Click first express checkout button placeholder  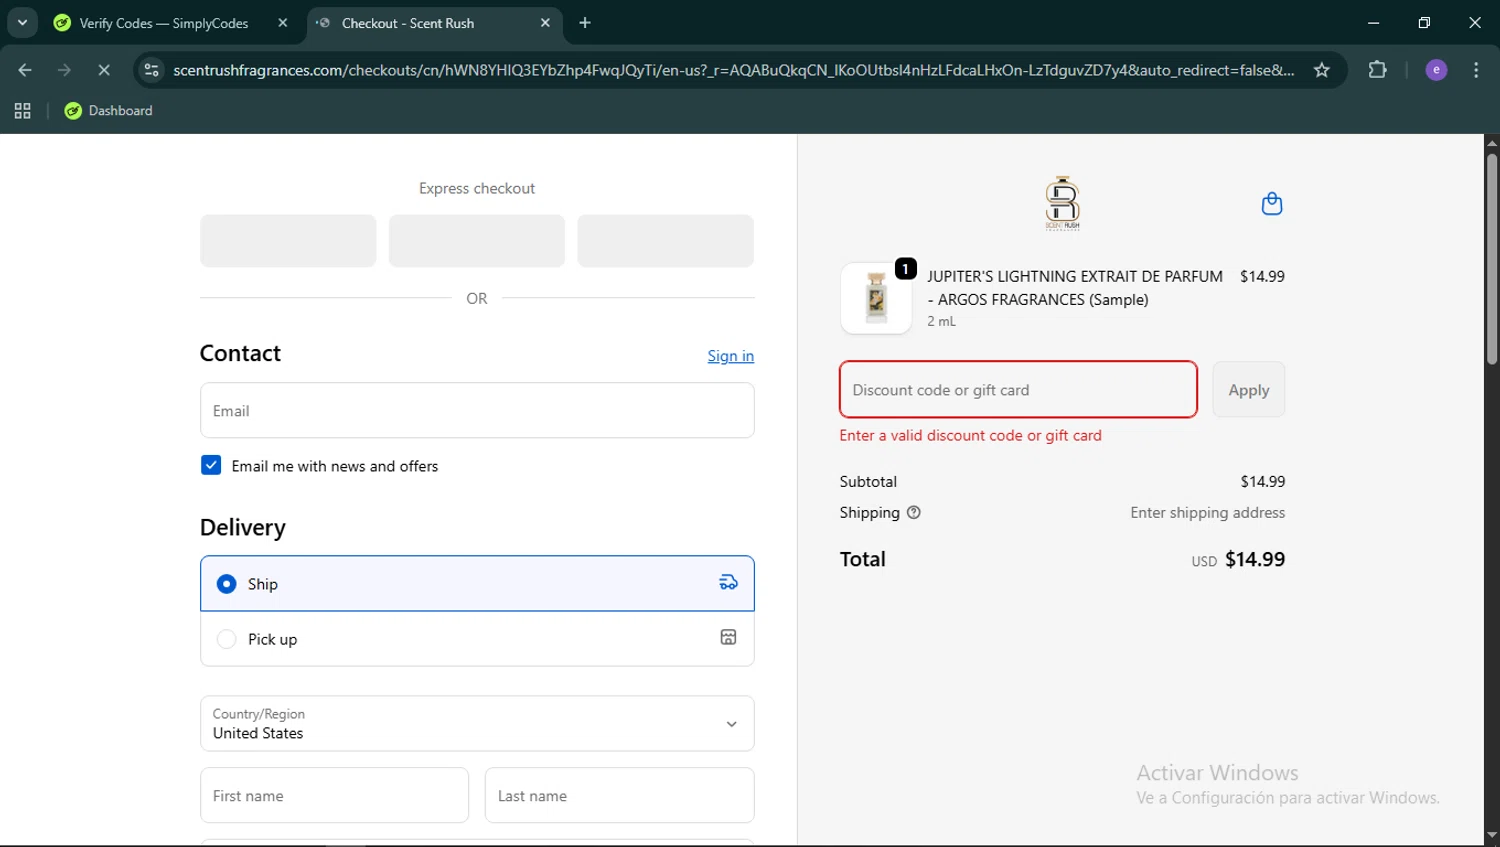288,241
